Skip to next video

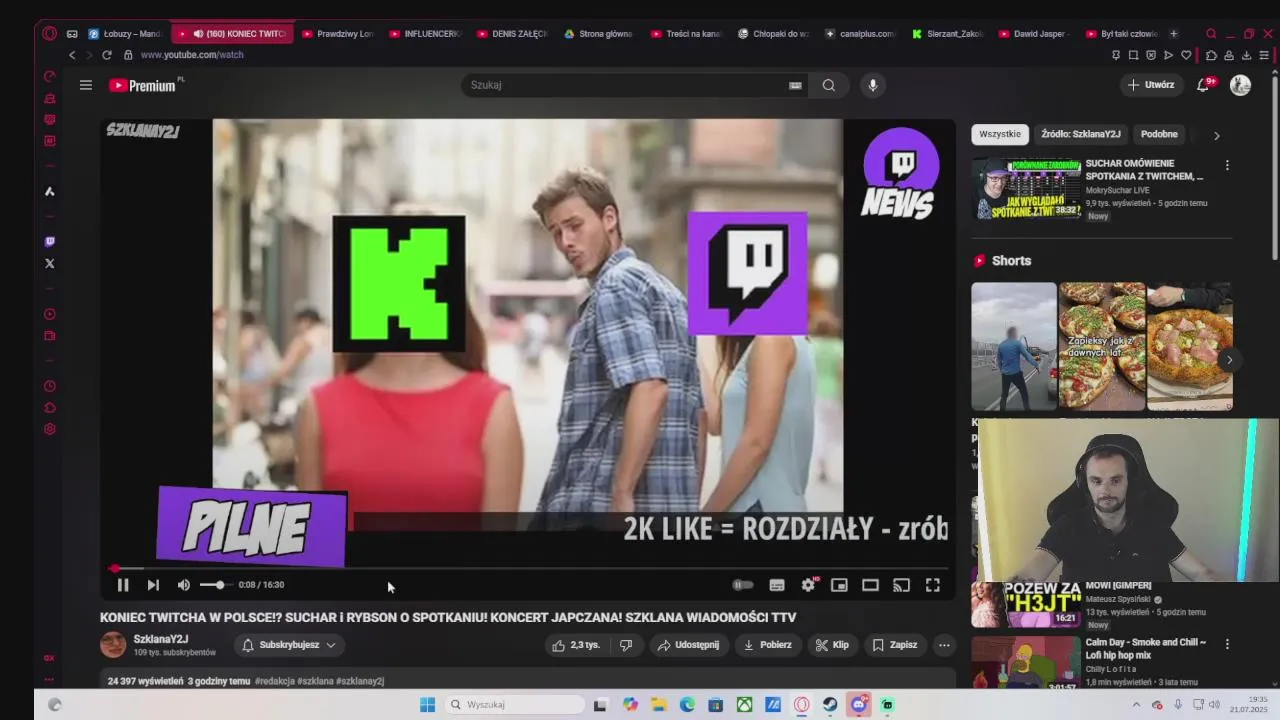[153, 585]
